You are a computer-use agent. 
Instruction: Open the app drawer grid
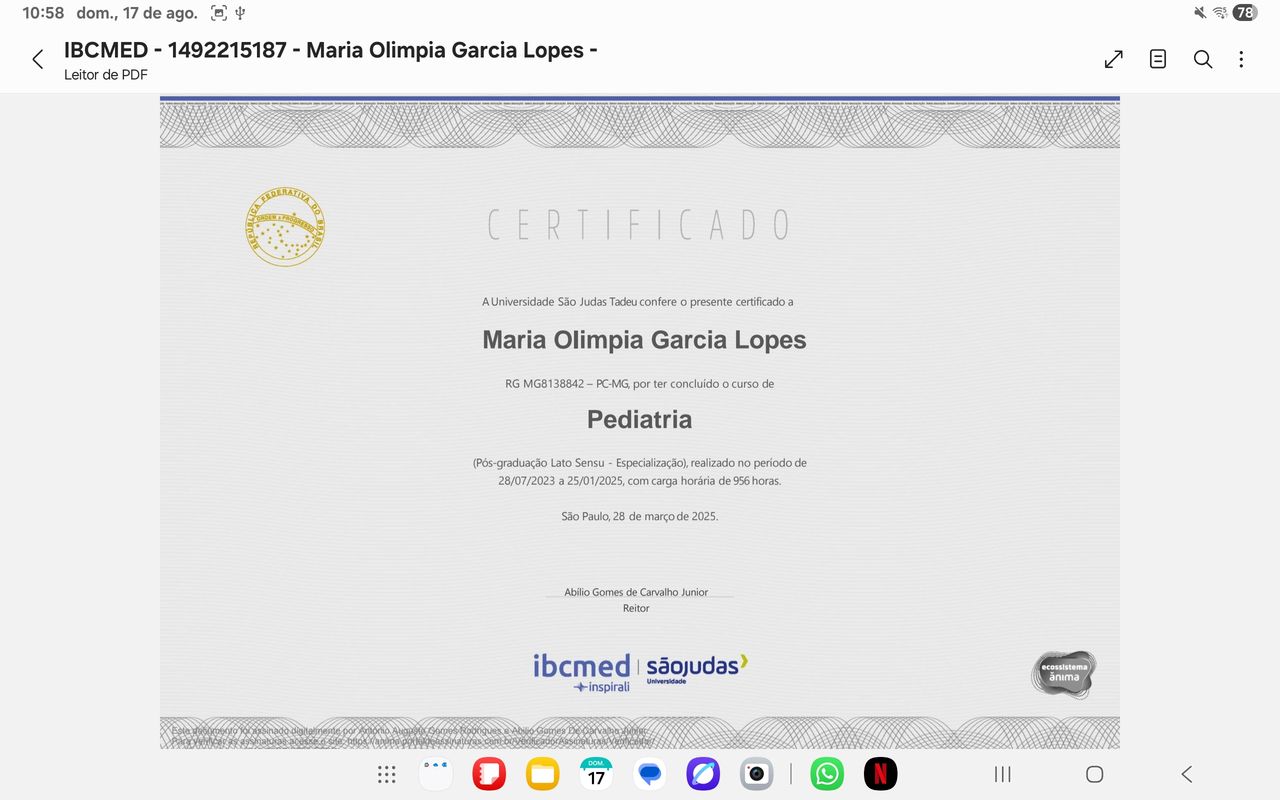pyautogui.click(x=386, y=773)
